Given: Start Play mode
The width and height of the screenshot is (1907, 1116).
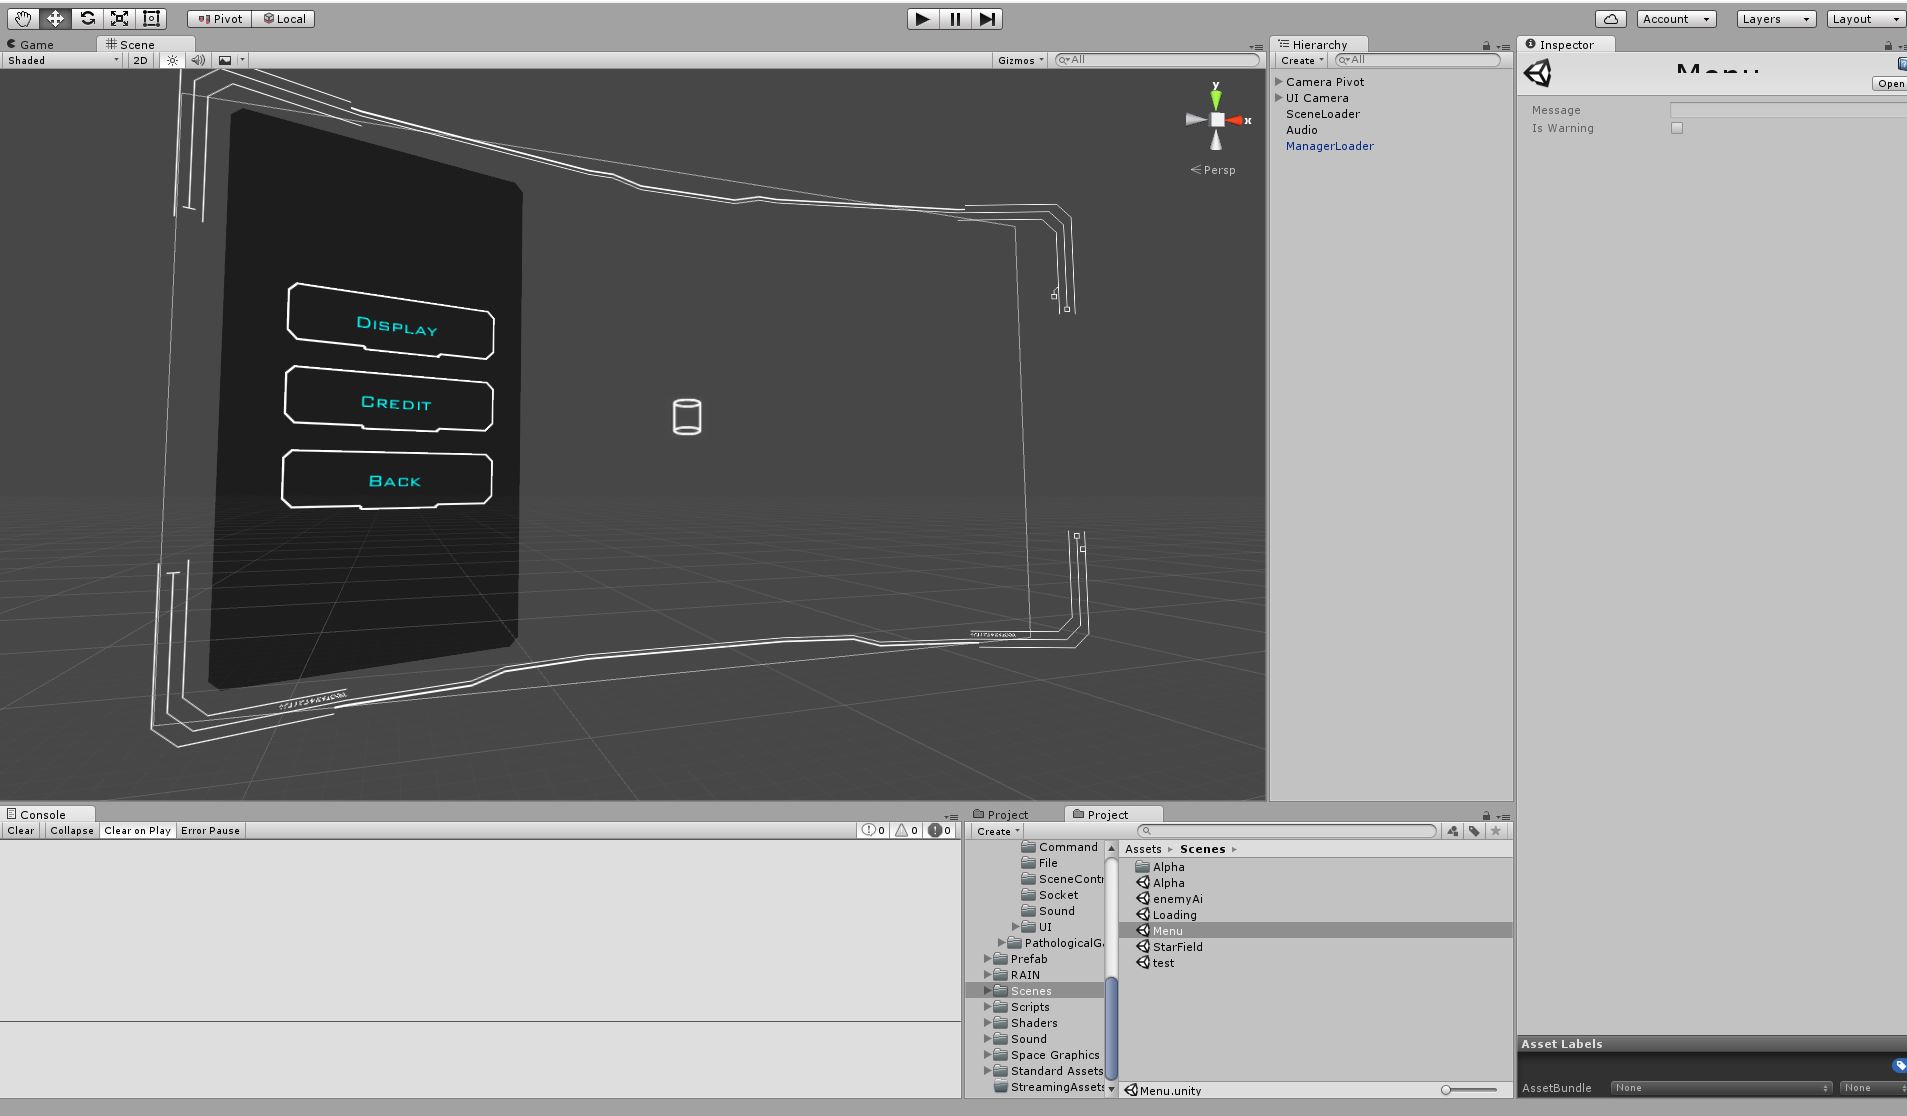Looking at the screenshot, I should pyautogui.click(x=922, y=18).
